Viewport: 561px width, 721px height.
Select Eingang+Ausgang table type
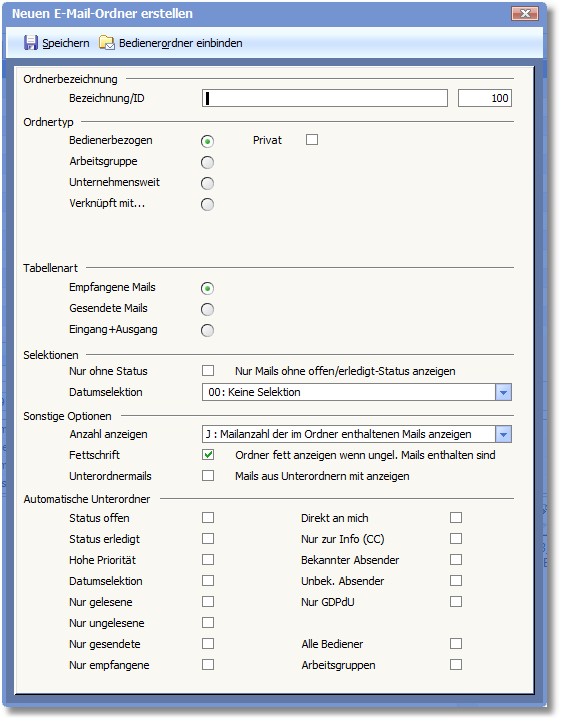(x=207, y=330)
